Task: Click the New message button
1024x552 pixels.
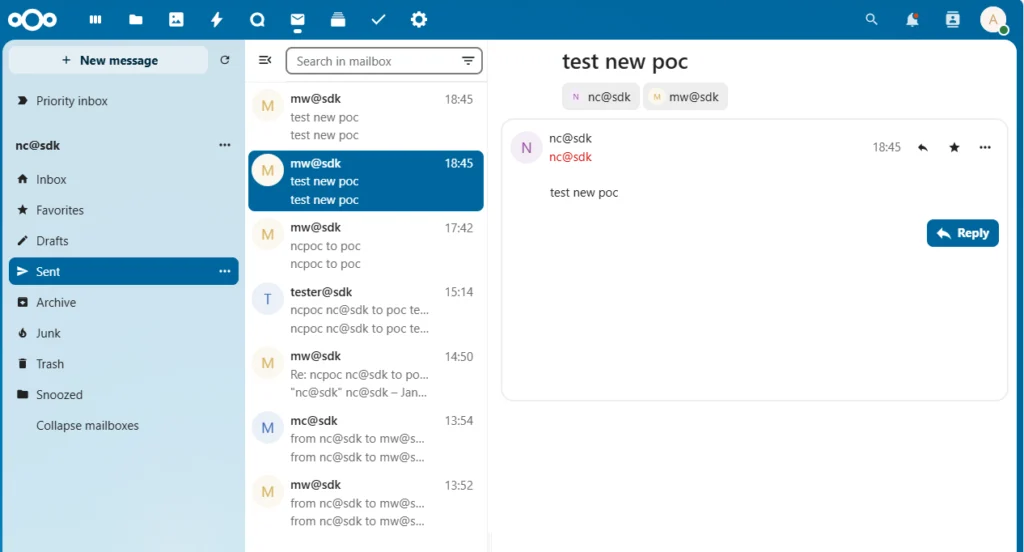Action: [x=109, y=60]
